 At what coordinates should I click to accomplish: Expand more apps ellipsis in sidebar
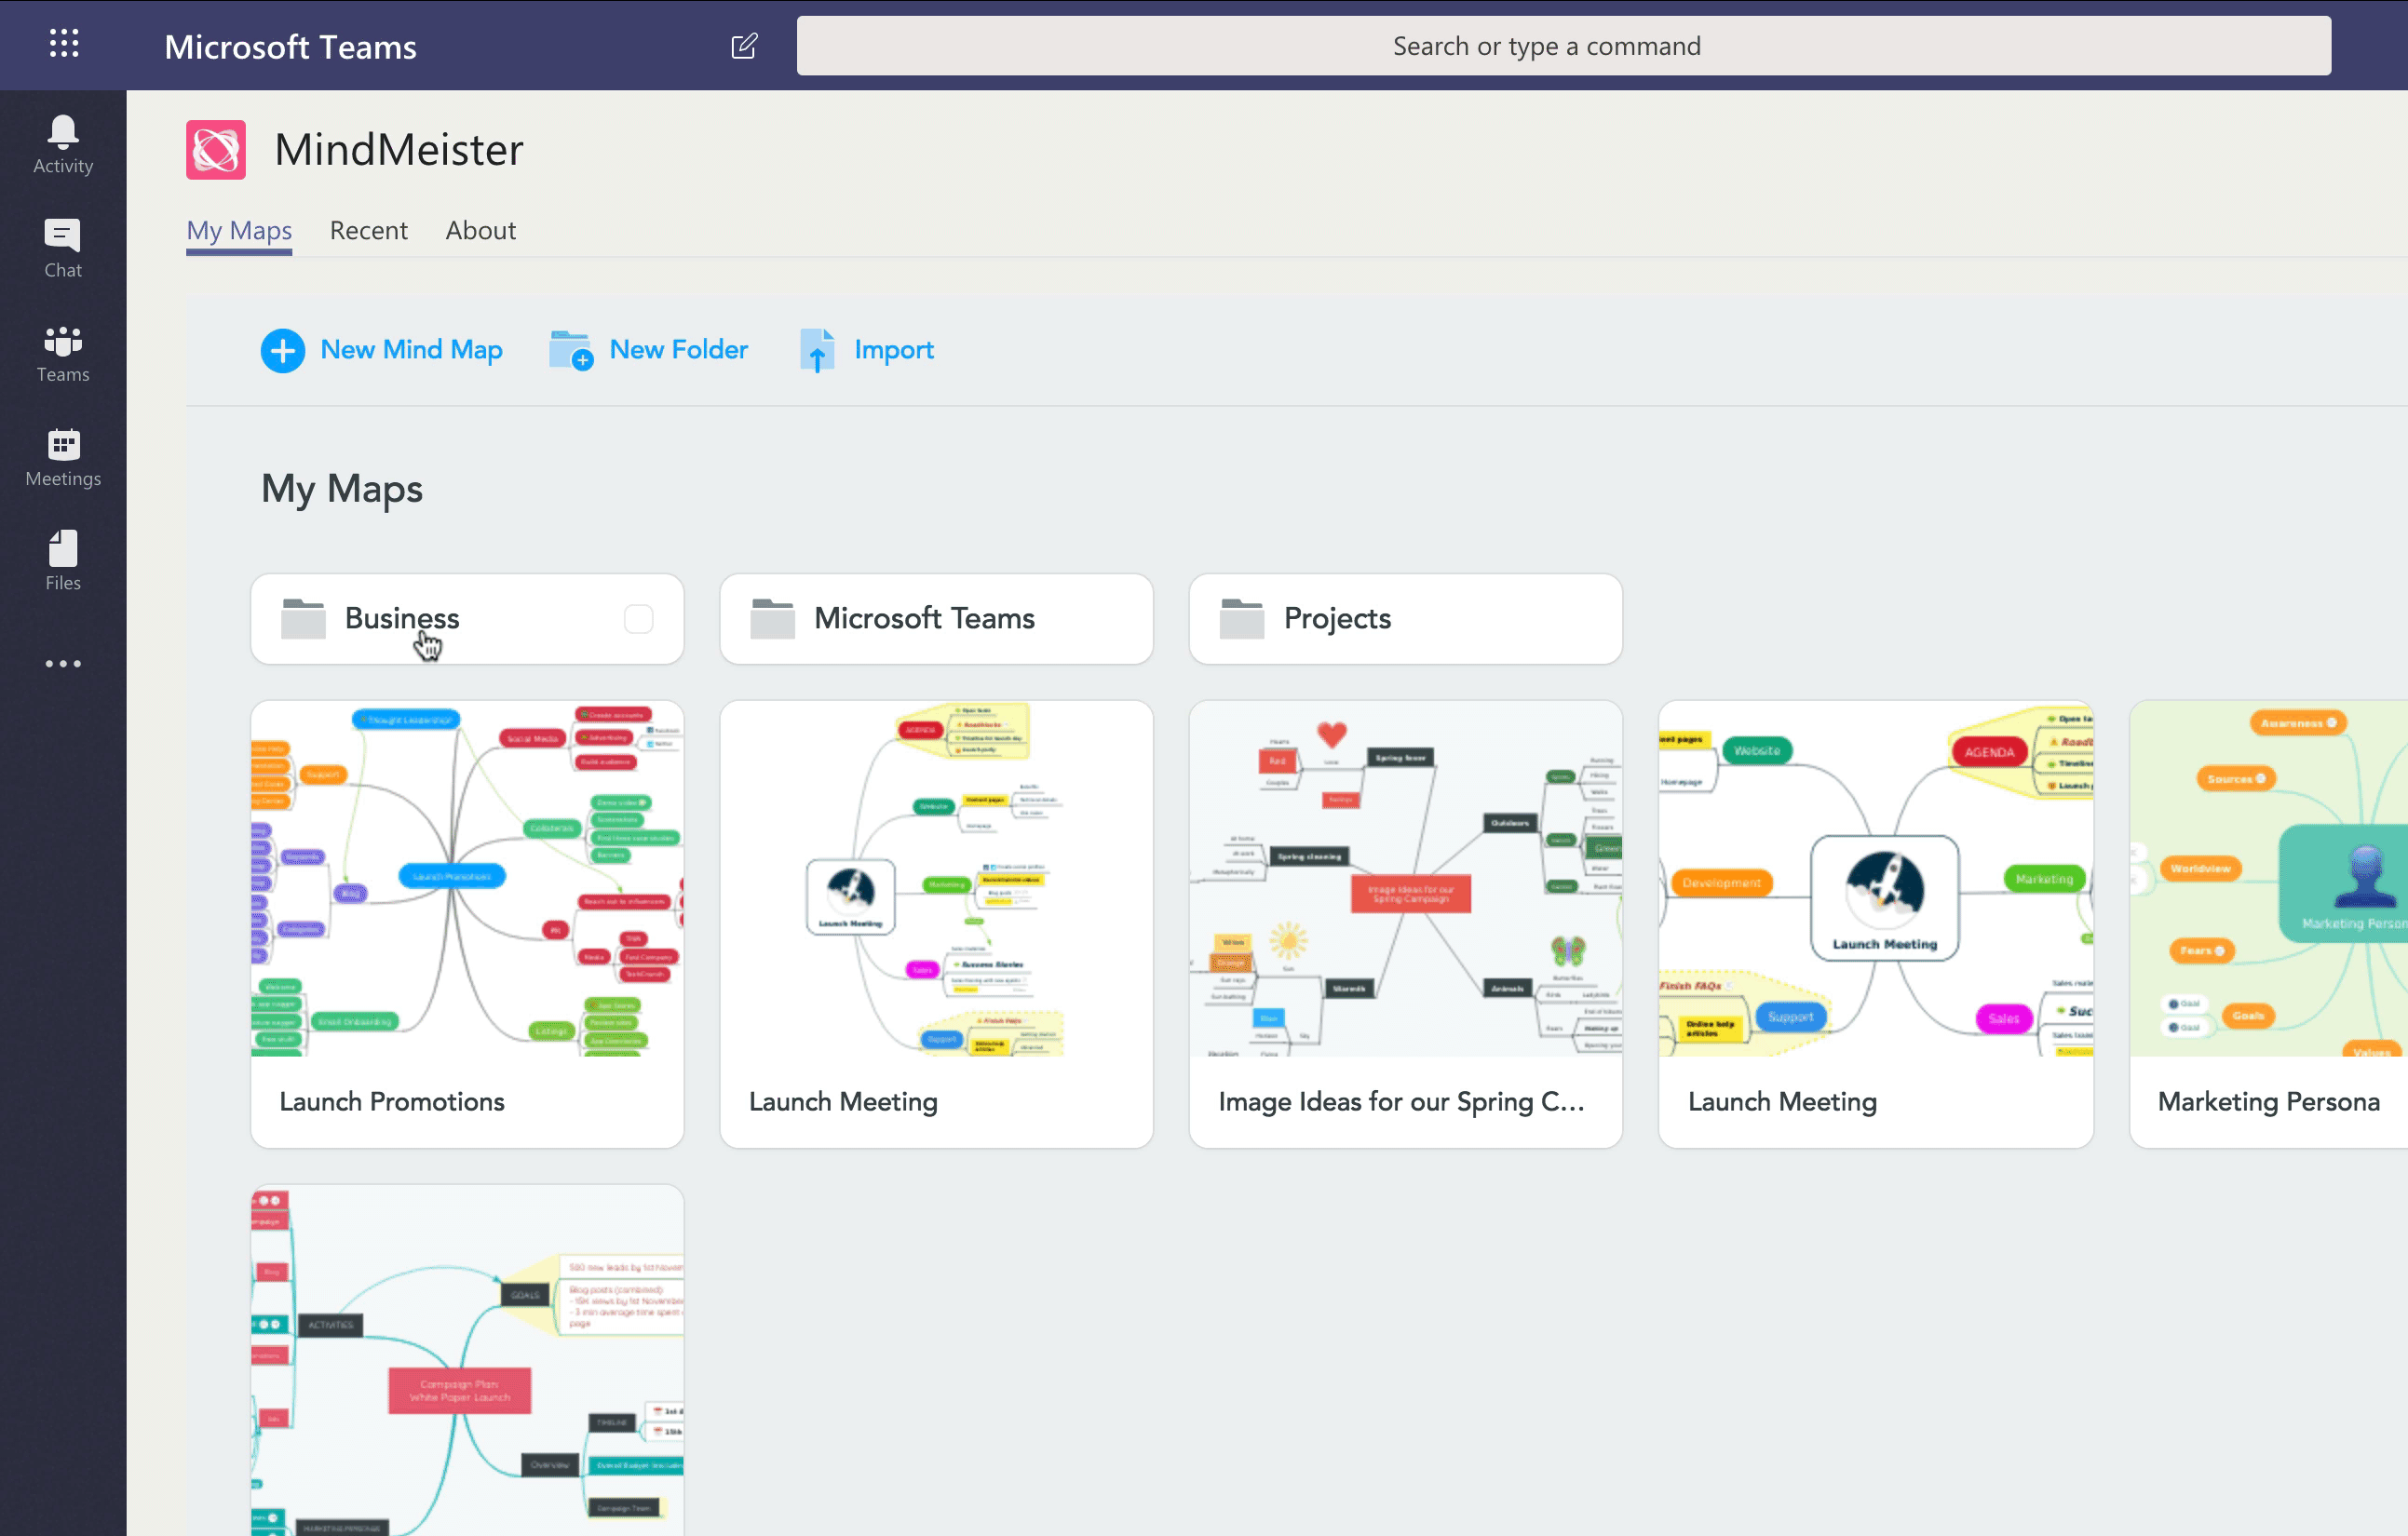(63, 664)
